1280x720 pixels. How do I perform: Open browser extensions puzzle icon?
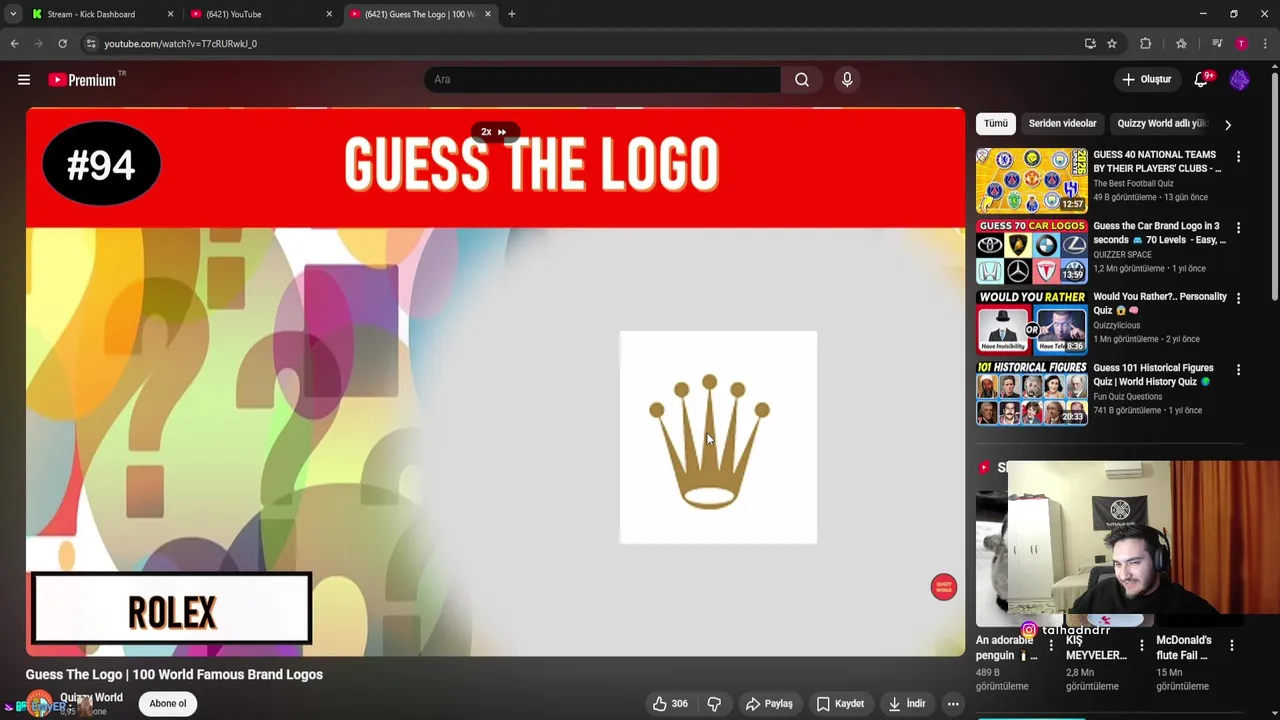pos(1145,43)
